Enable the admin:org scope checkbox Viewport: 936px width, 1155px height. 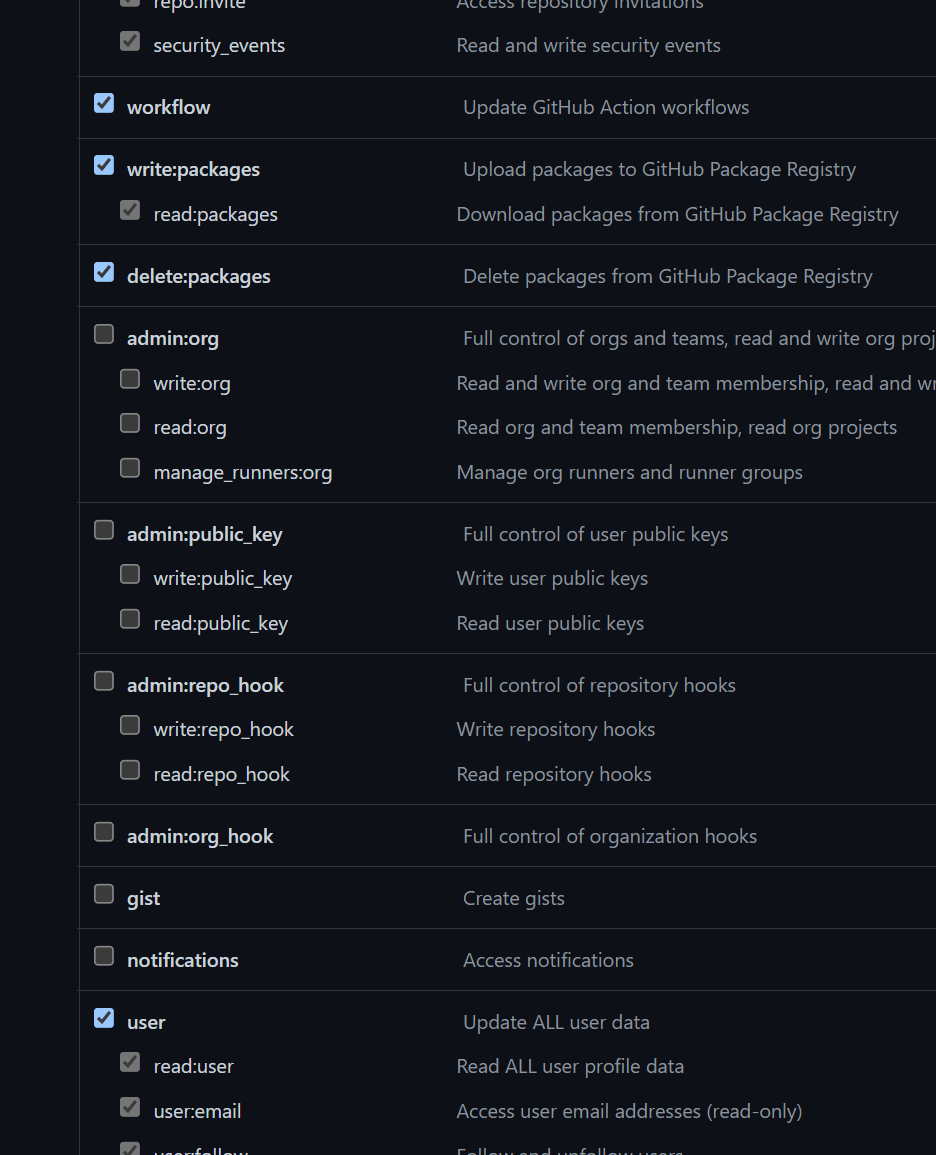click(104, 334)
